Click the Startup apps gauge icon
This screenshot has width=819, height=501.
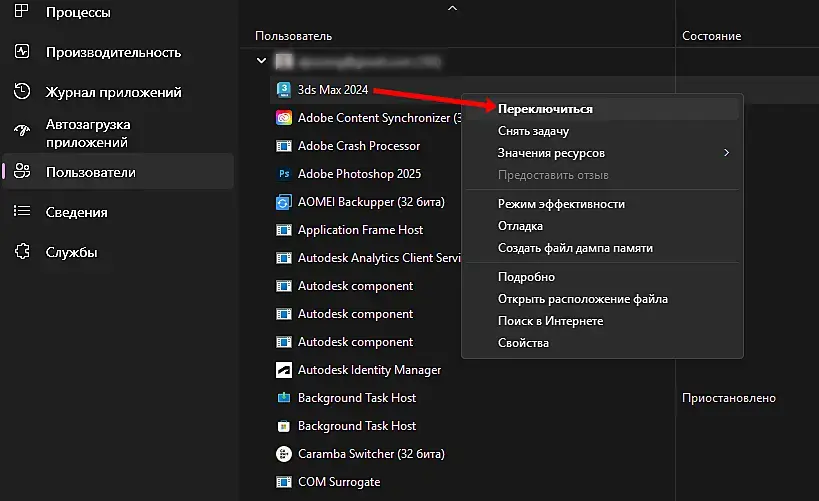click(22, 132)
